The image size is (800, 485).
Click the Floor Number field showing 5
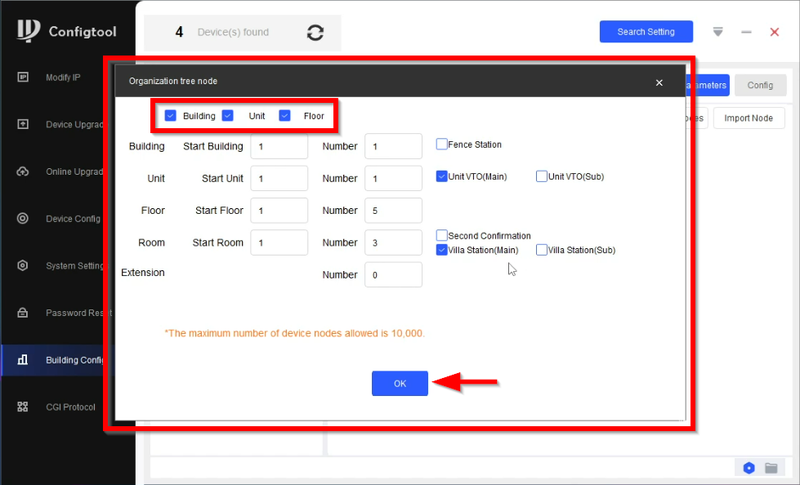[393, 211]
